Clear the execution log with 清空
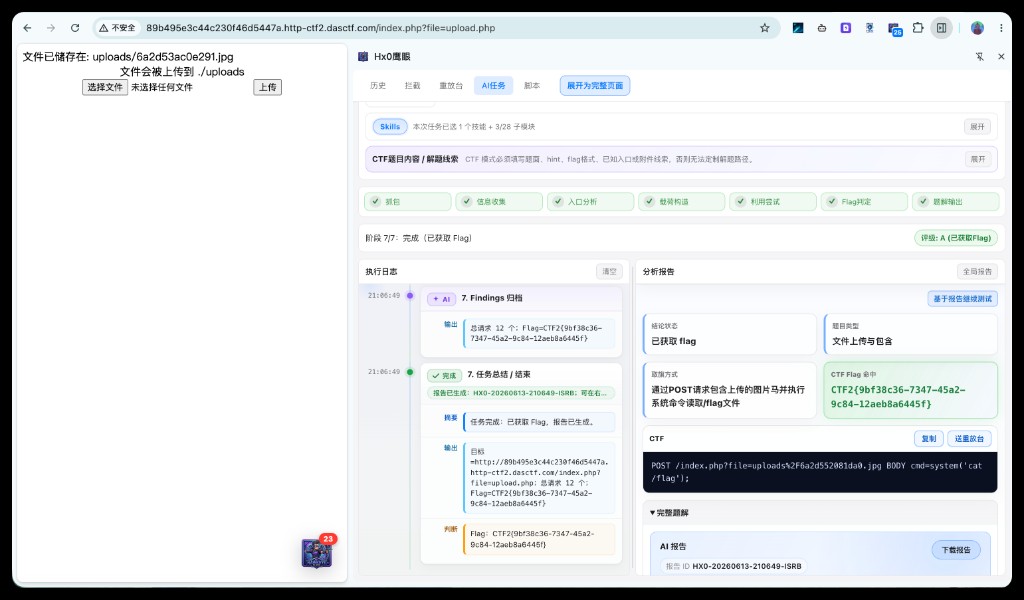 [x=609, y=271]
